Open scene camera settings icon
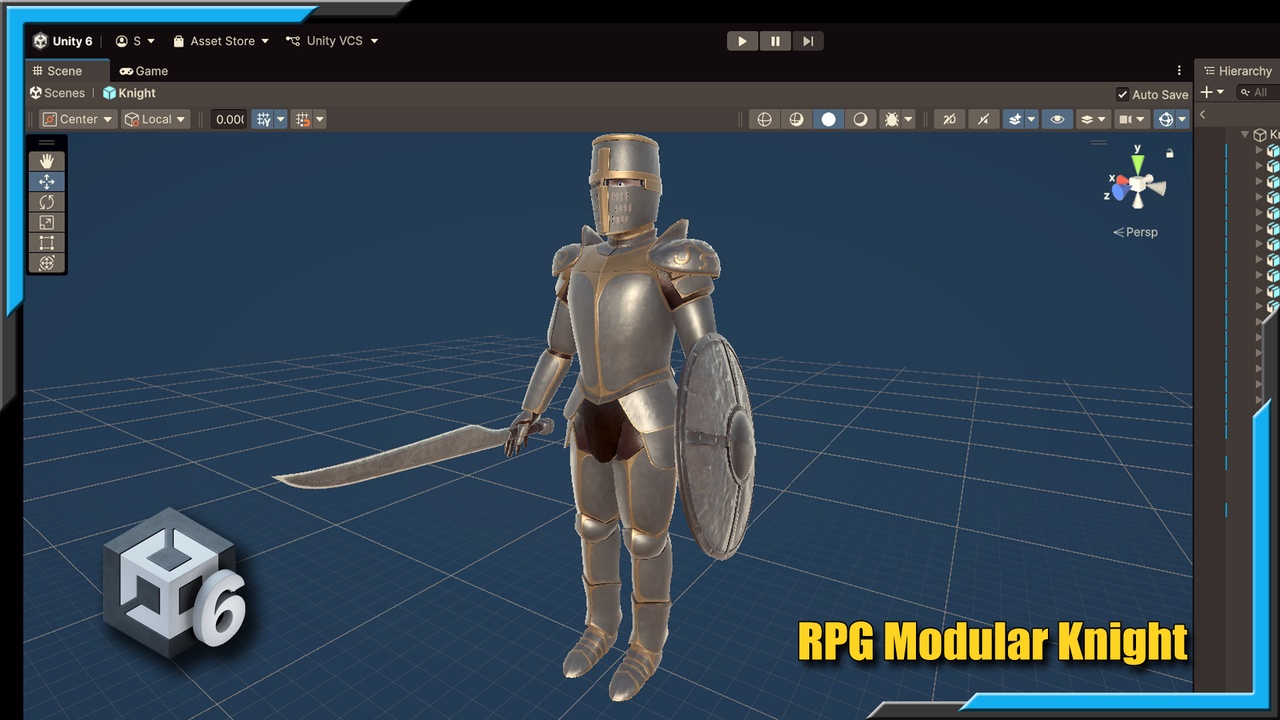The width and height of the screenshot is (1280, 720). (x=1125, y=119)
